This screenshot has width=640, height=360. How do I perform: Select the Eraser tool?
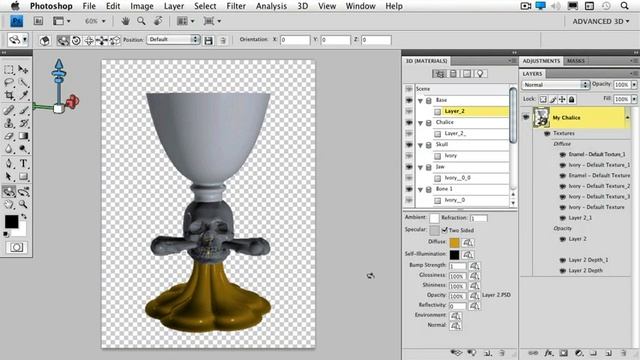[x=9, y=136]
